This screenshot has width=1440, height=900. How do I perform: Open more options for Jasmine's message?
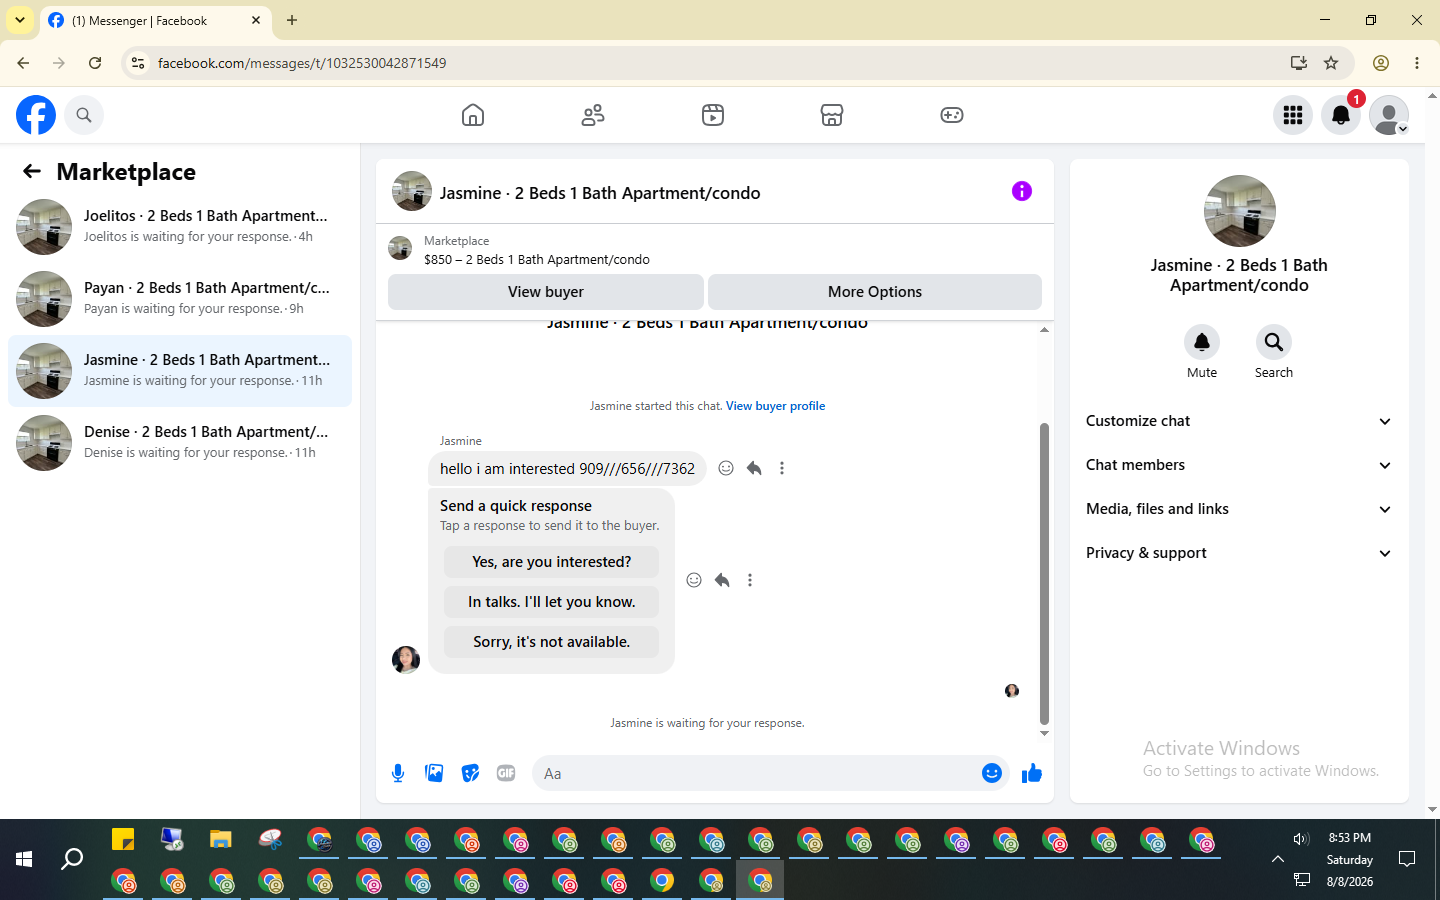pyautogui.click(x=782, y=468)
